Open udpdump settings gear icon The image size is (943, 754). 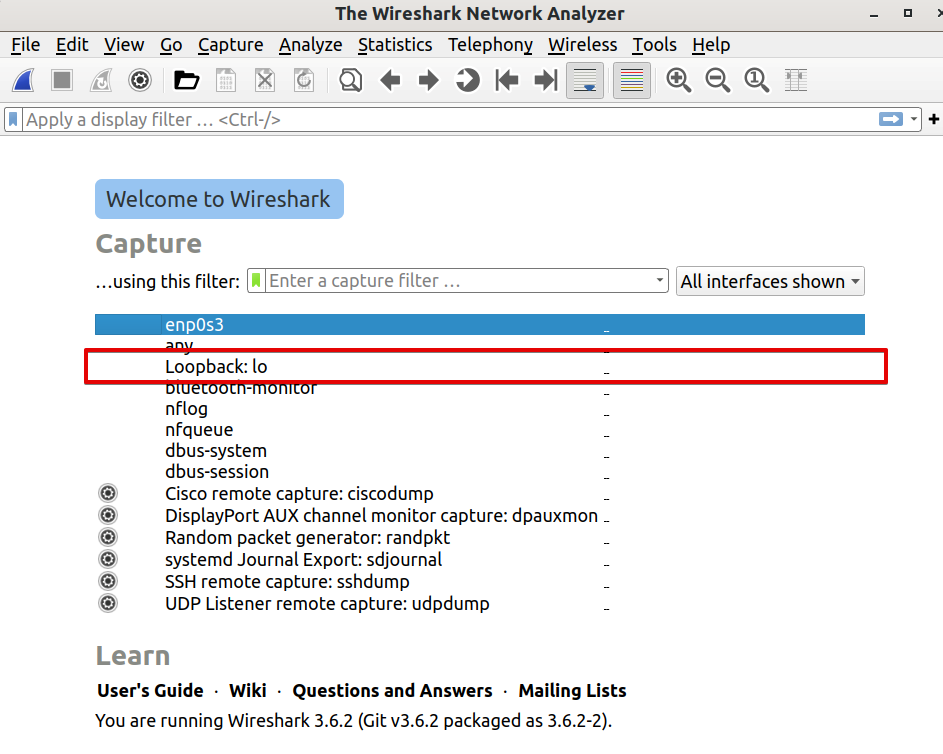[108, 603]
